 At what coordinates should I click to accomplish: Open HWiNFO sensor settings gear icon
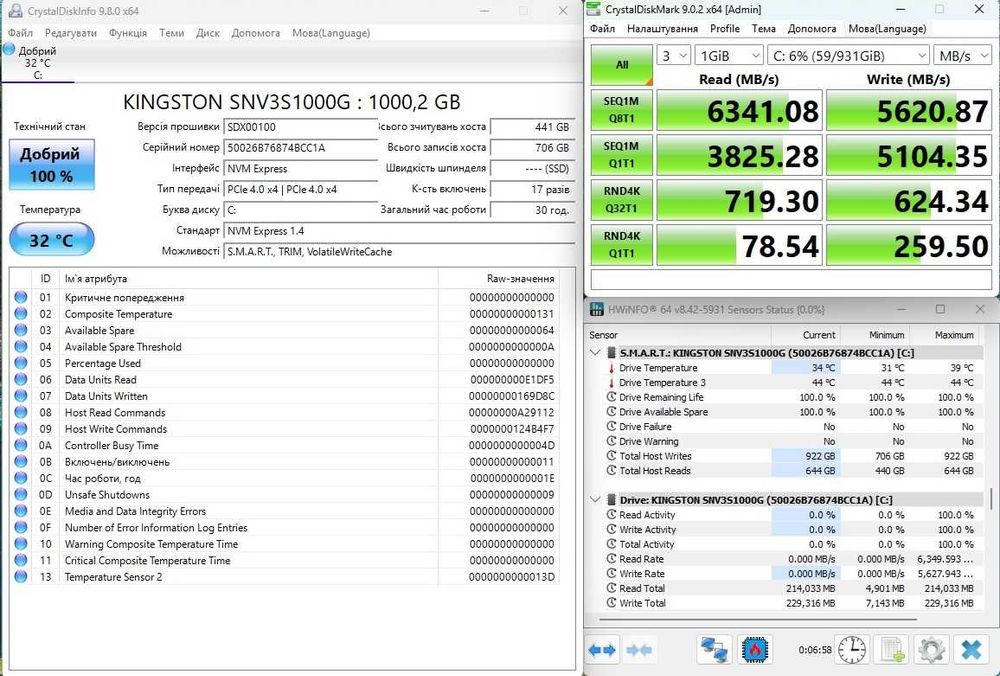pos(930,650)
